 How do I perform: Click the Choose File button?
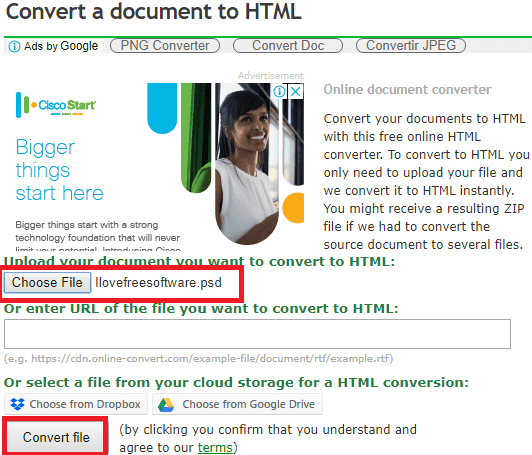[x=47, y=282]
